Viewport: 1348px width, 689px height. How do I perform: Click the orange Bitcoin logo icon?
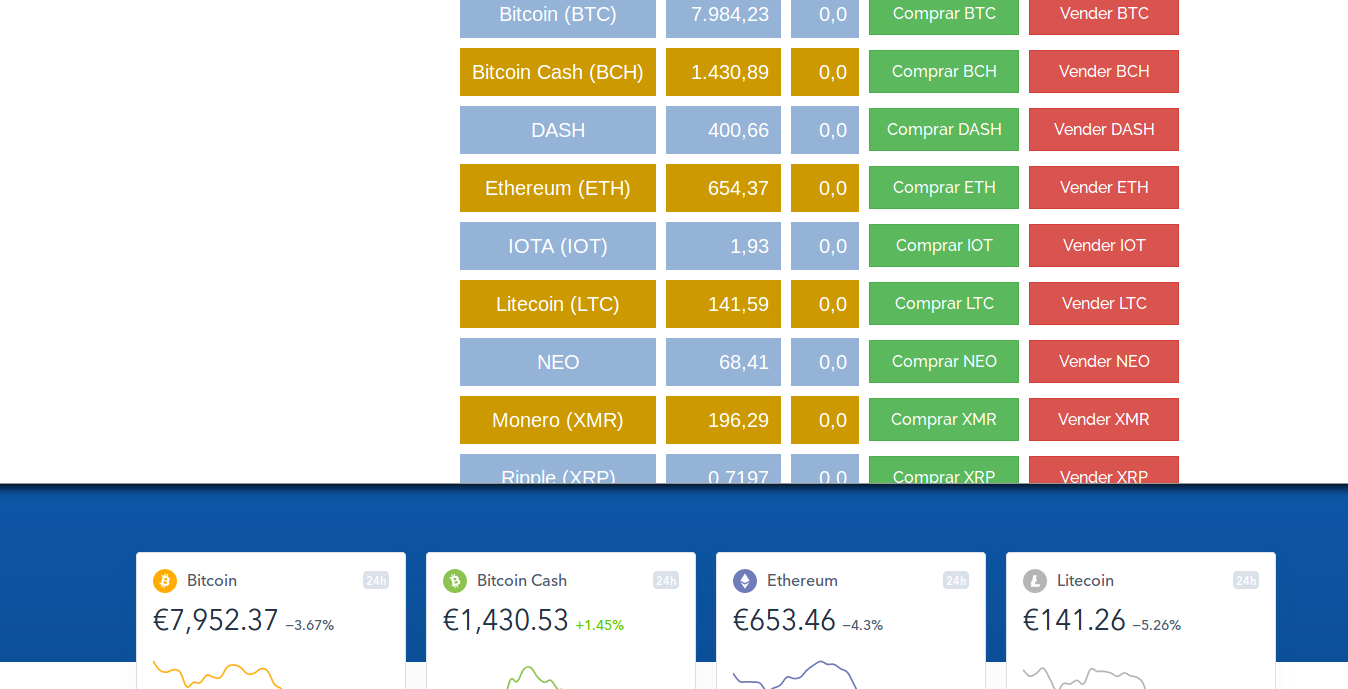click(165, 581)
